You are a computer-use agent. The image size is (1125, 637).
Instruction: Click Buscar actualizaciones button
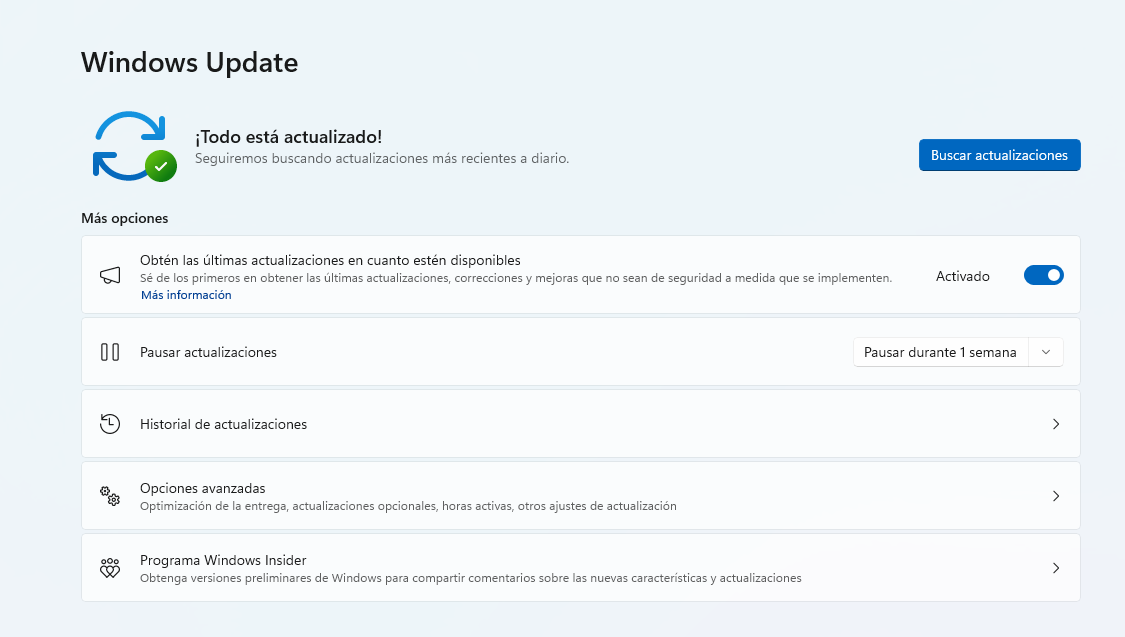tap(999, 155)
